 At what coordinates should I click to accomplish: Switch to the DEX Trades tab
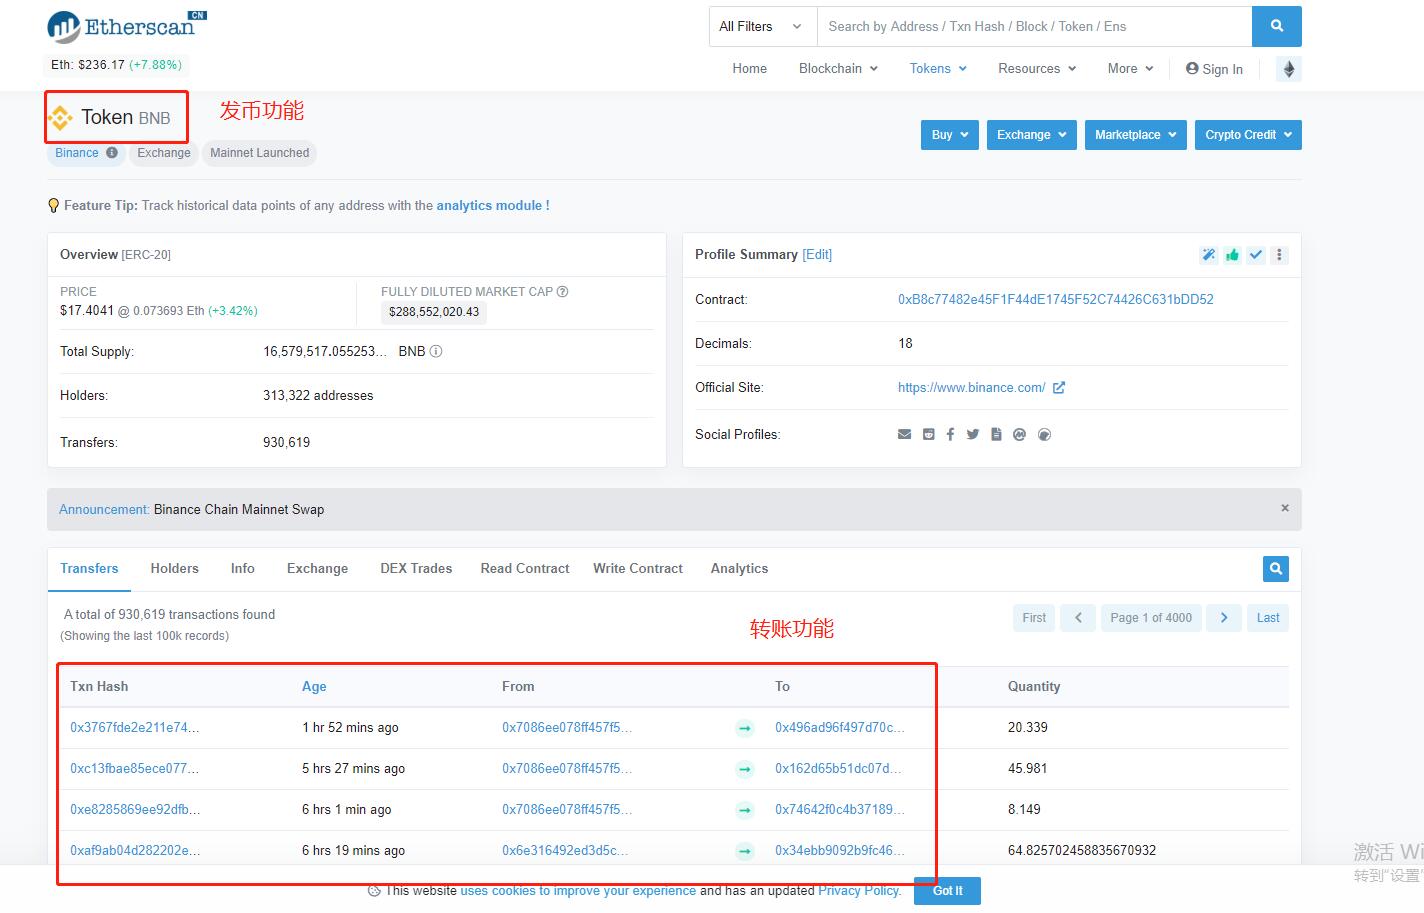click(416, 569)
